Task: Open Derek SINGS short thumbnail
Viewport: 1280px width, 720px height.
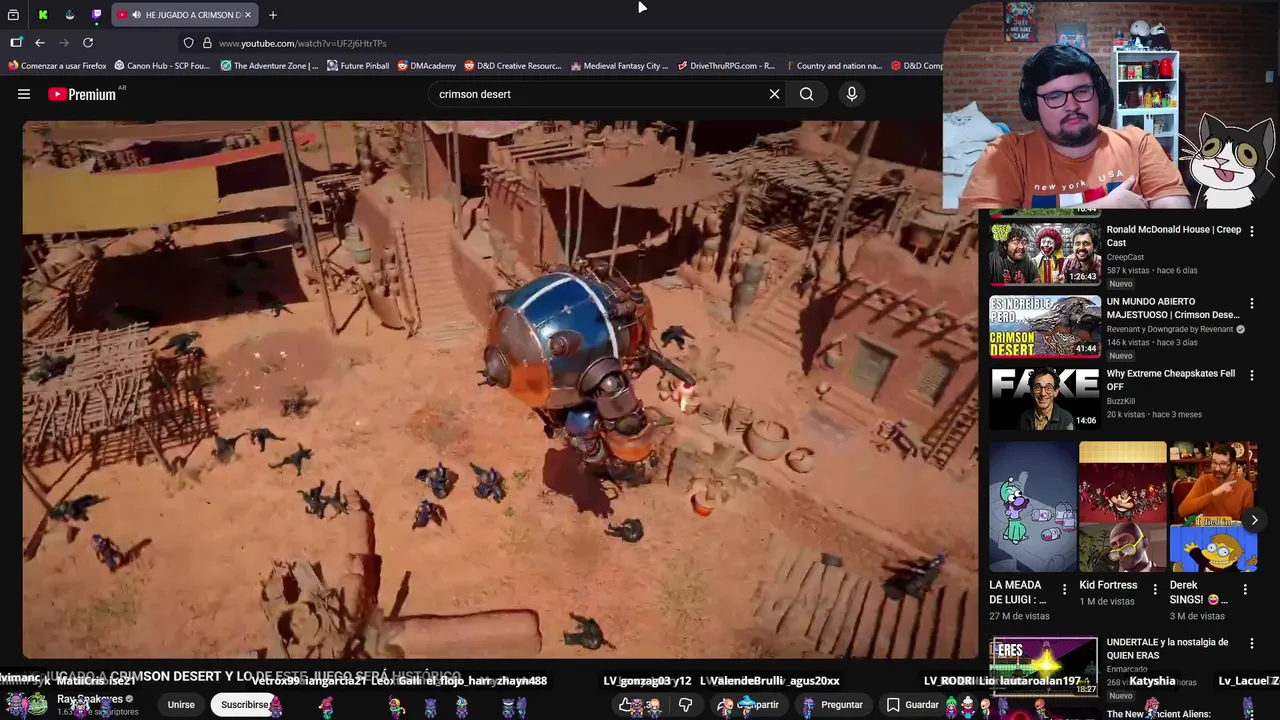Action: 1213,507
